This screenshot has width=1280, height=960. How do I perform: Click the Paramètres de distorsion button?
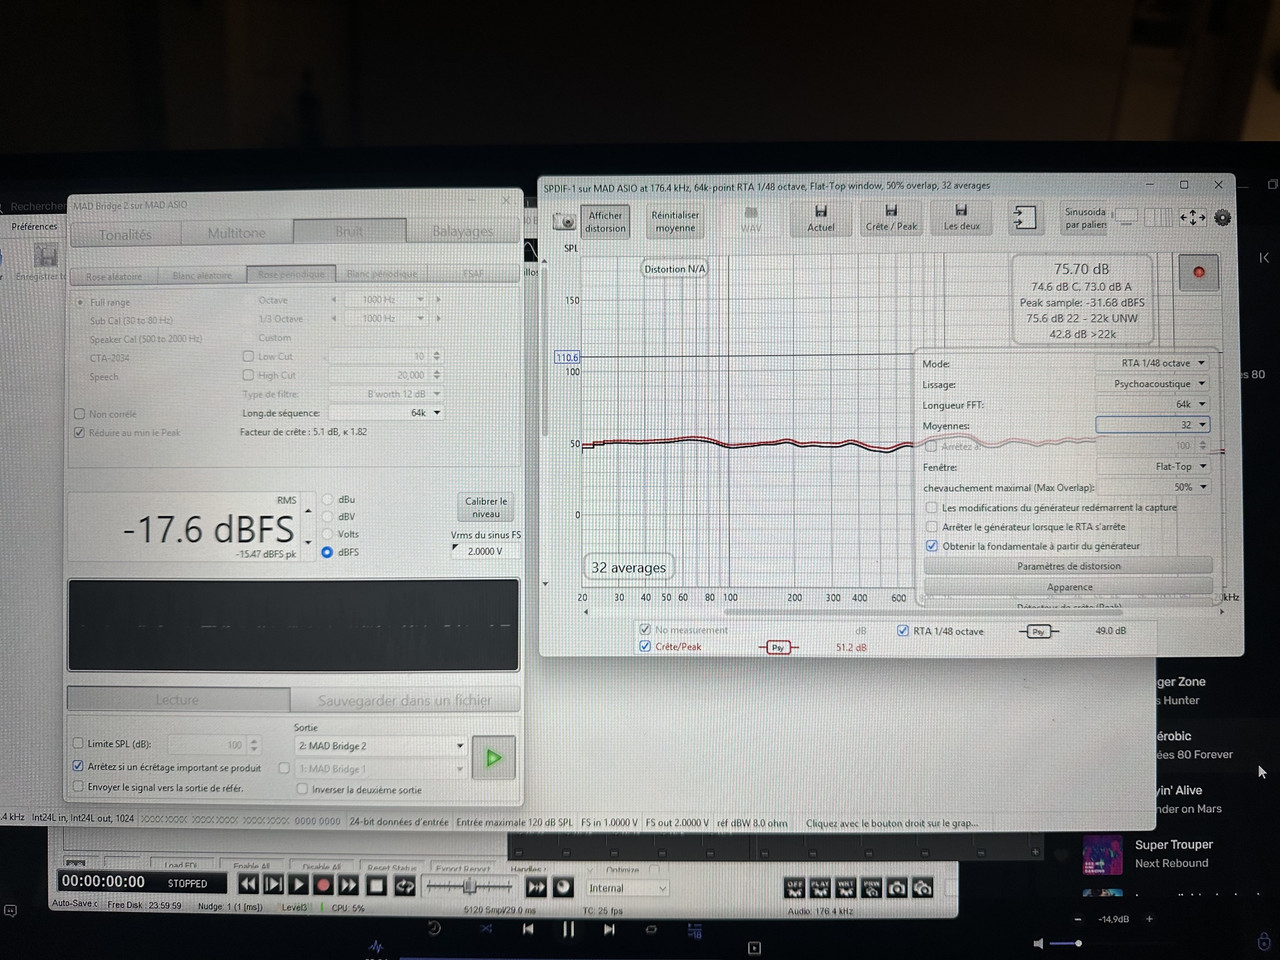tap(1069, 566)
